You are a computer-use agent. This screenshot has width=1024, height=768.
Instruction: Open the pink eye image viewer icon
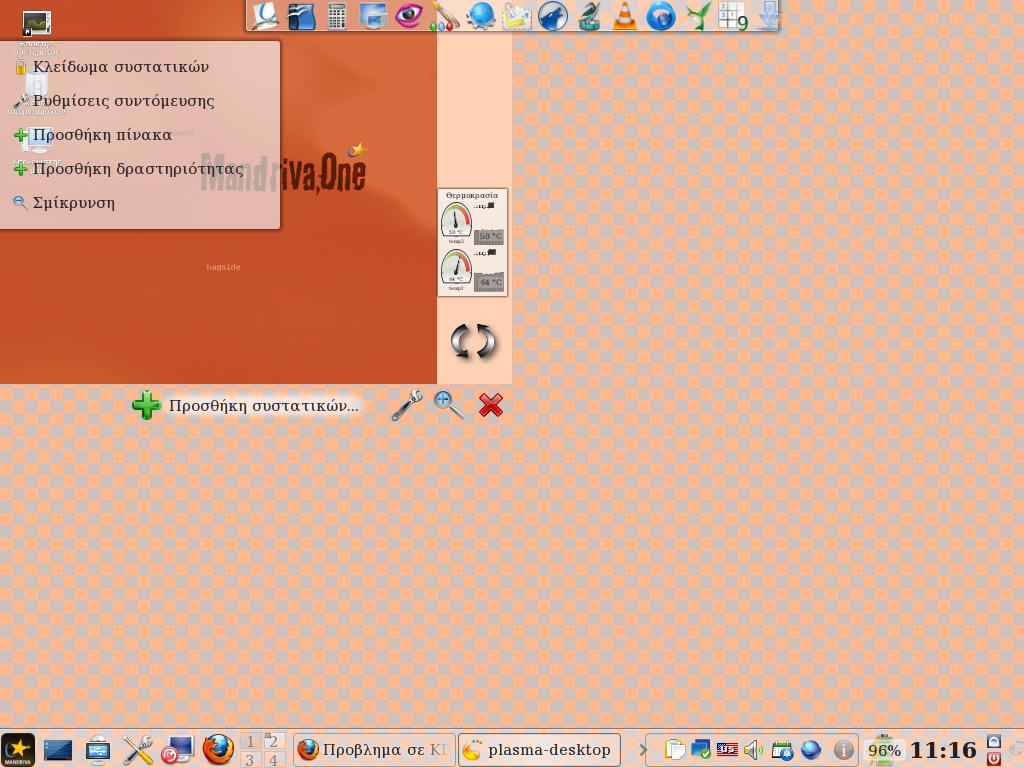point(409,15)
